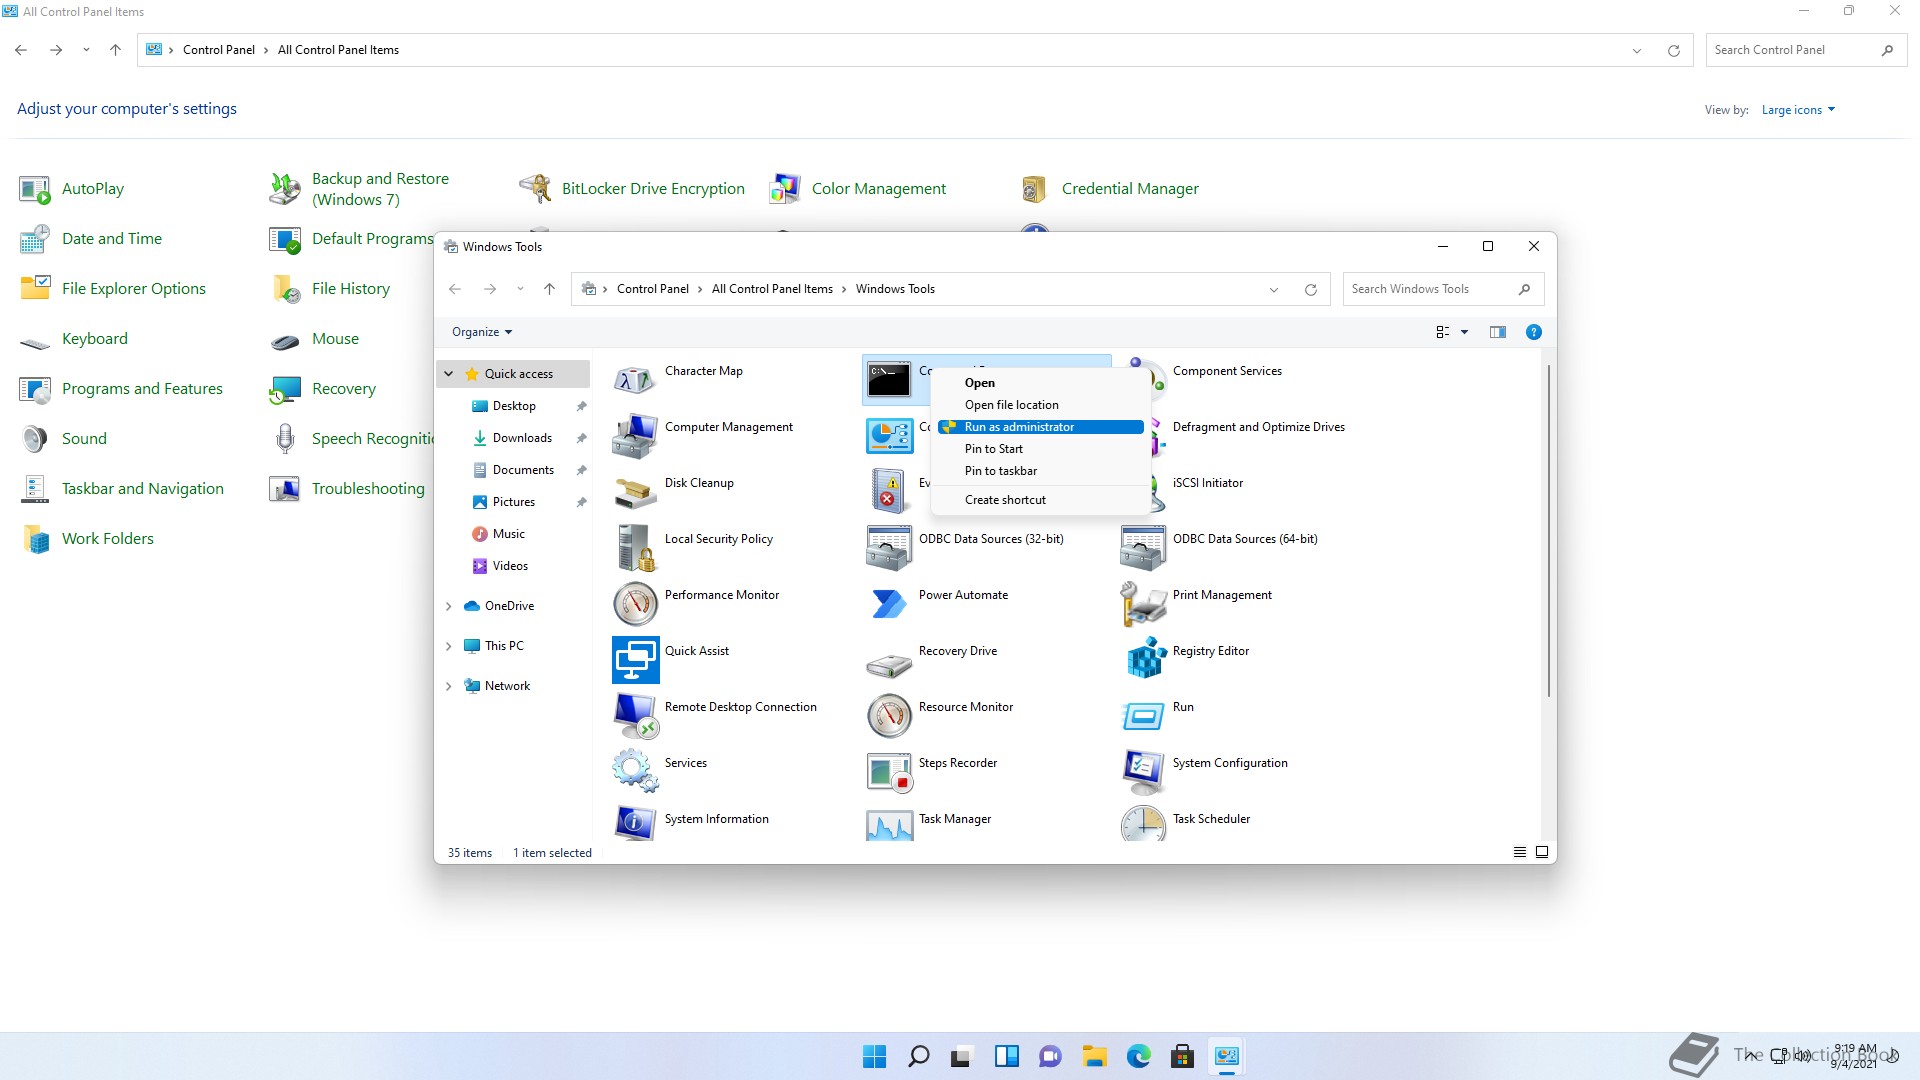Open the Print Management icon
Image resolution: width=1920 pixels, height=1080 pixels.
(1143, 604)
